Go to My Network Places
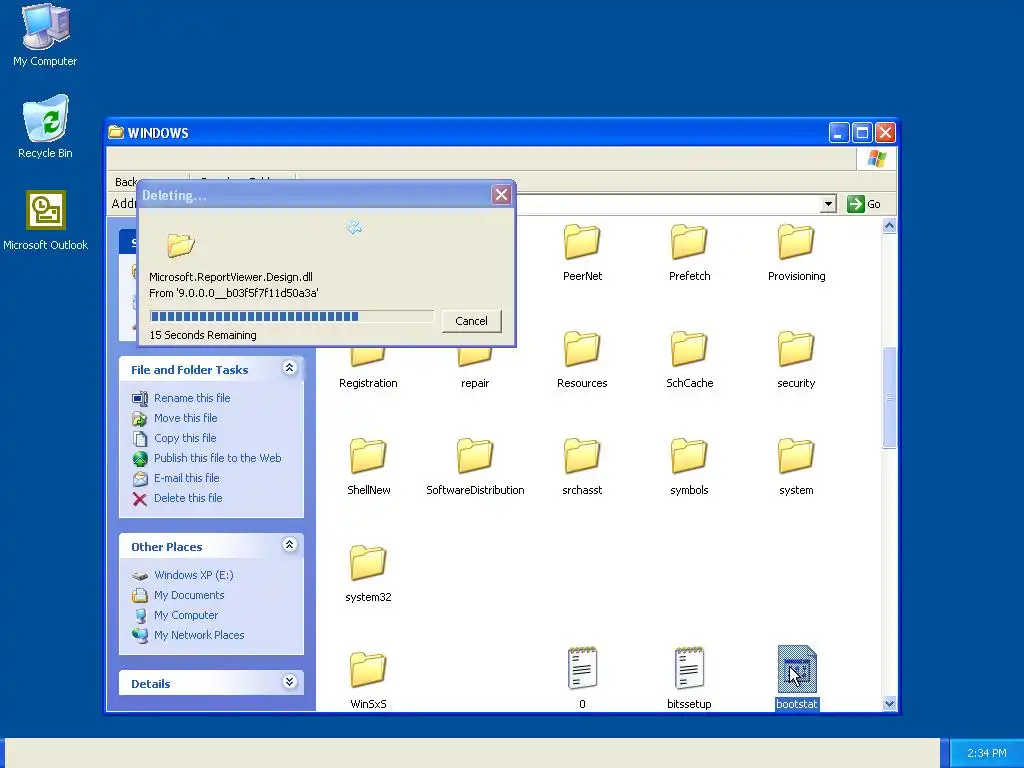Viewport: 1024px width, 768px height. (199, 635)
